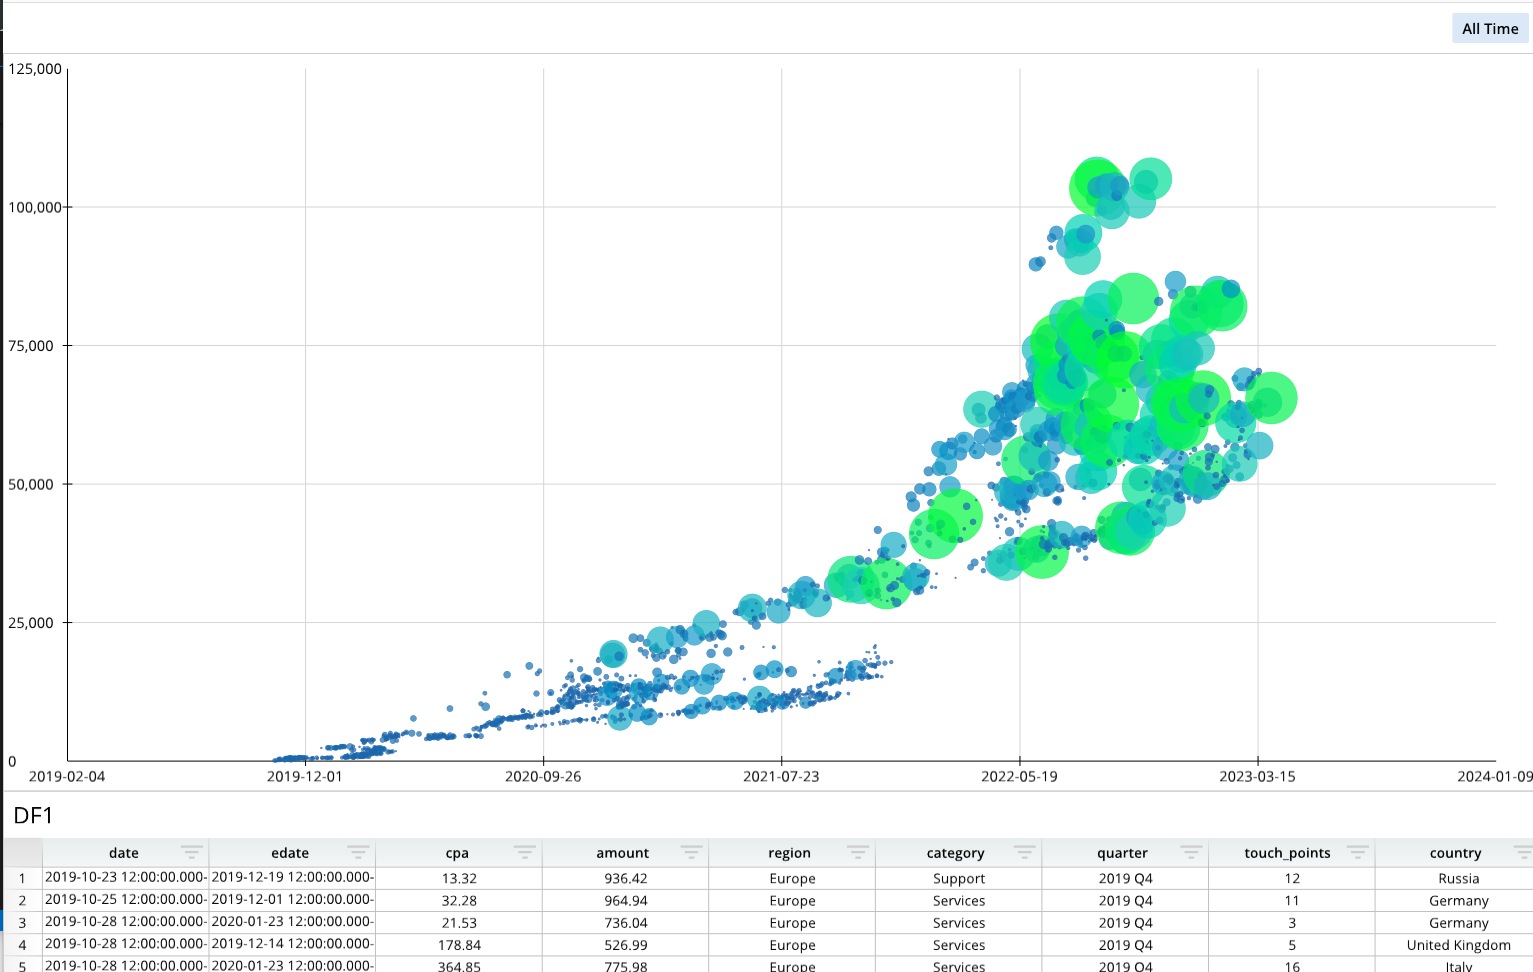
Task: Select the Europe region cell in row 1
Action: (x=792, y=878)
